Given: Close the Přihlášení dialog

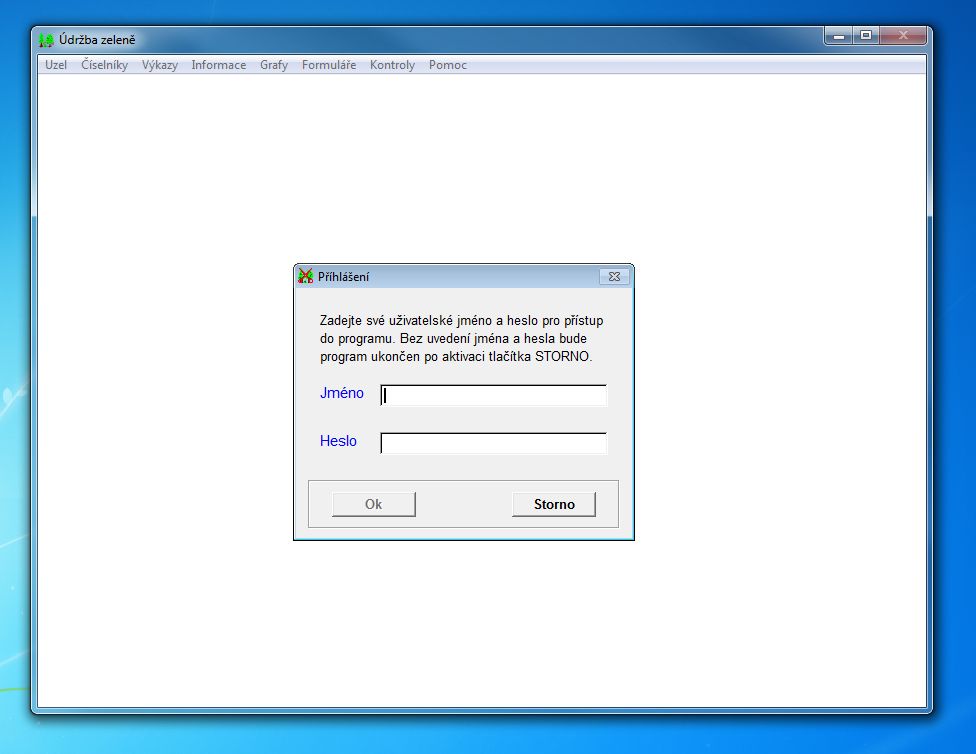Looking at the screenshot, I should click(x=614, y=276).
